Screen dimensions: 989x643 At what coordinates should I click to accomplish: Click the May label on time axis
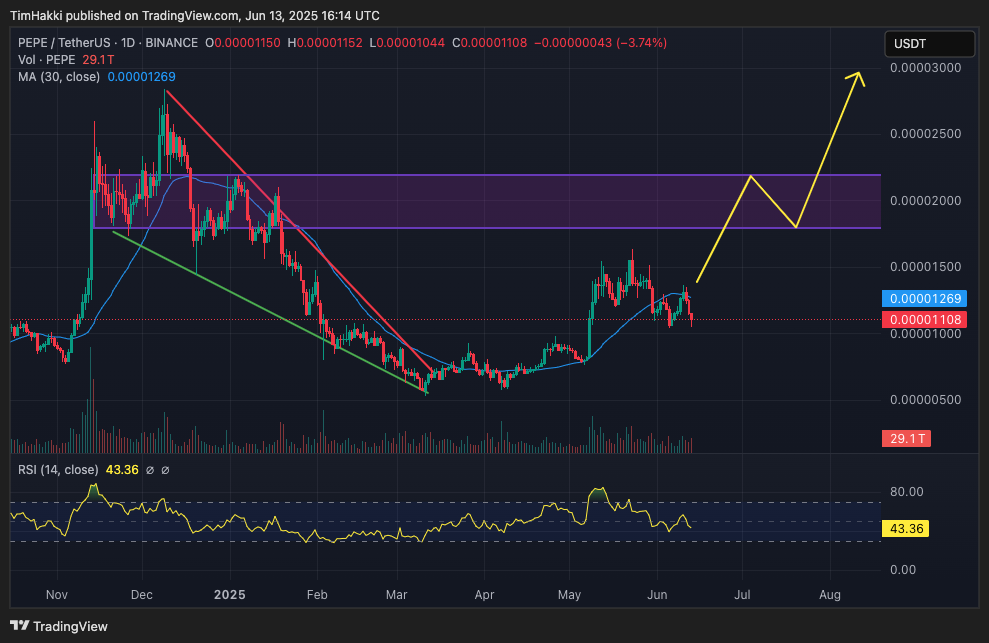click(570, 594)
